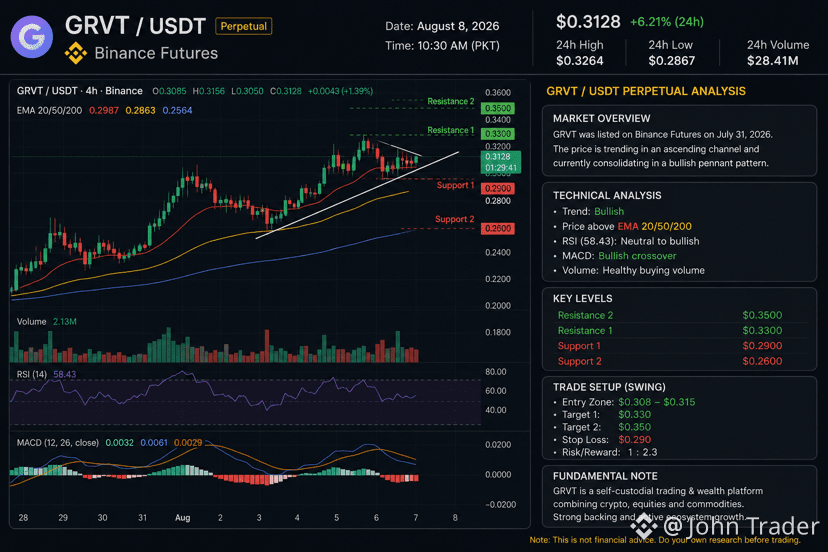Click the Resistance 1 line label on chart
The image size is (828, 552).
pos(450,130)
